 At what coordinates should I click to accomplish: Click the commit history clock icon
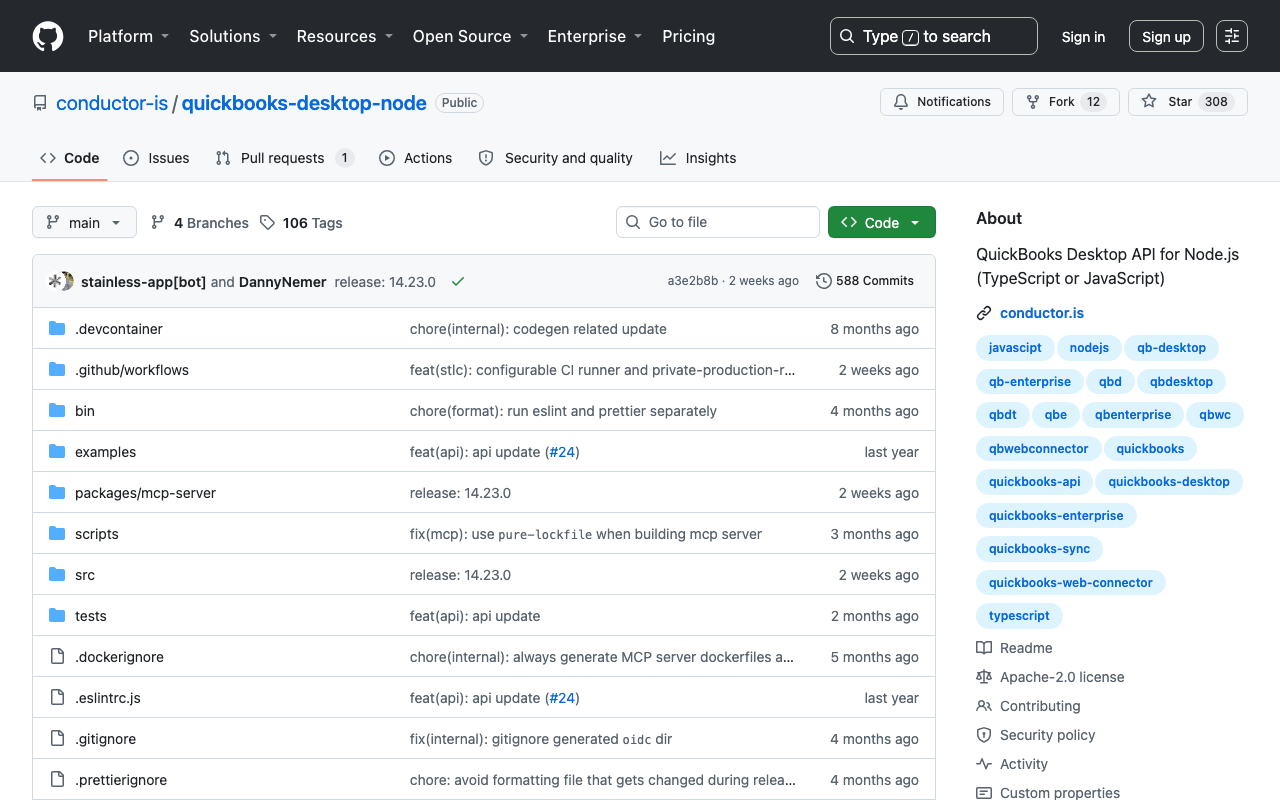824,281
